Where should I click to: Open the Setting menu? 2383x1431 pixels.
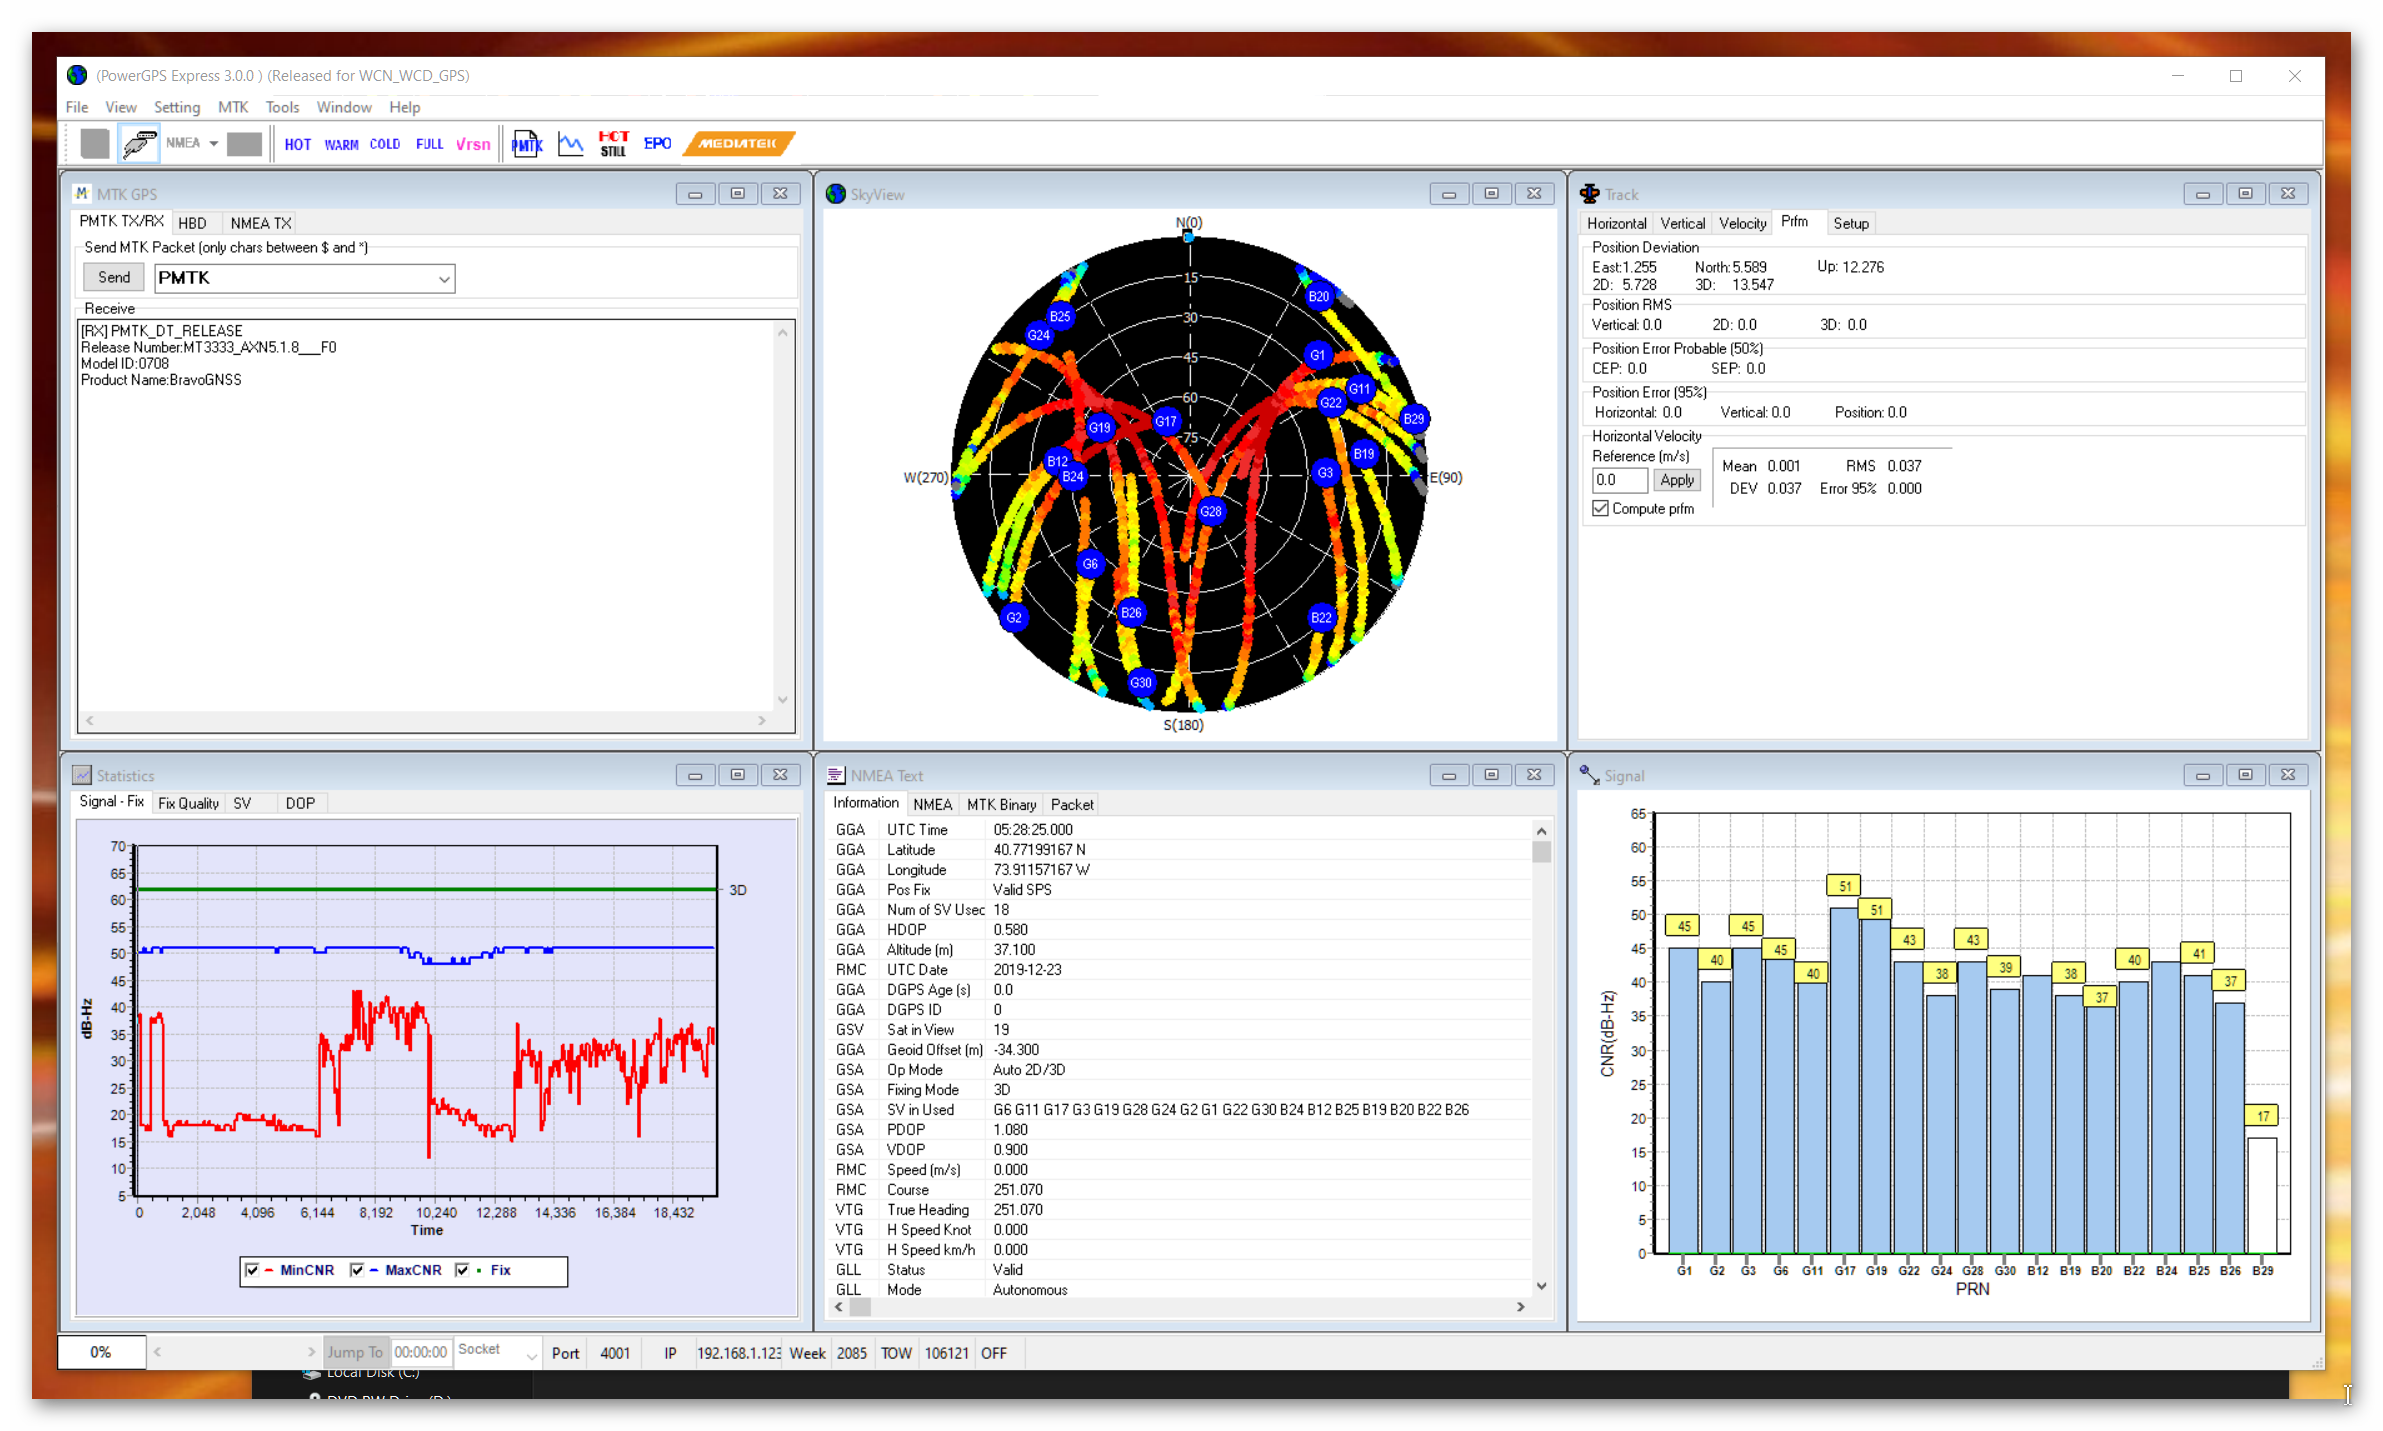pos(177,107)
